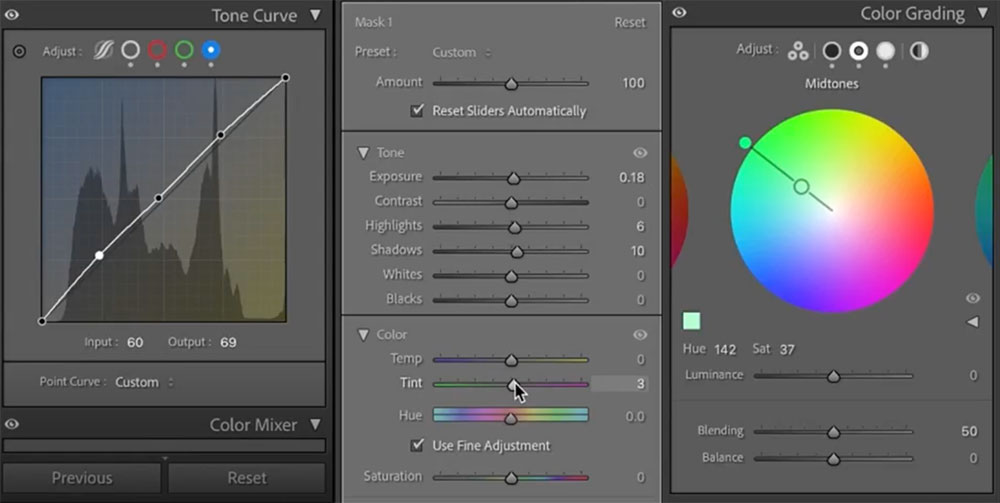Click the Temp slider handle

point(511,360)
